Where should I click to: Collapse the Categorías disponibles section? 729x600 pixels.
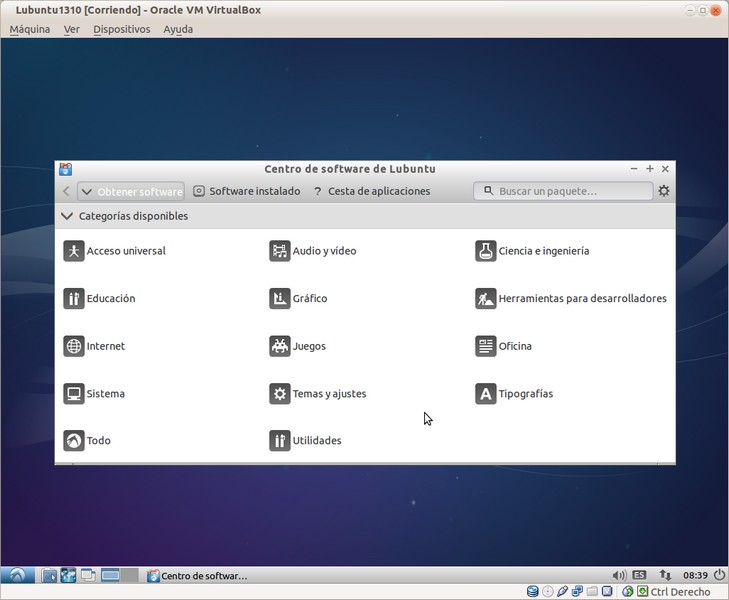pyautogui.click(x=67, y=216)
